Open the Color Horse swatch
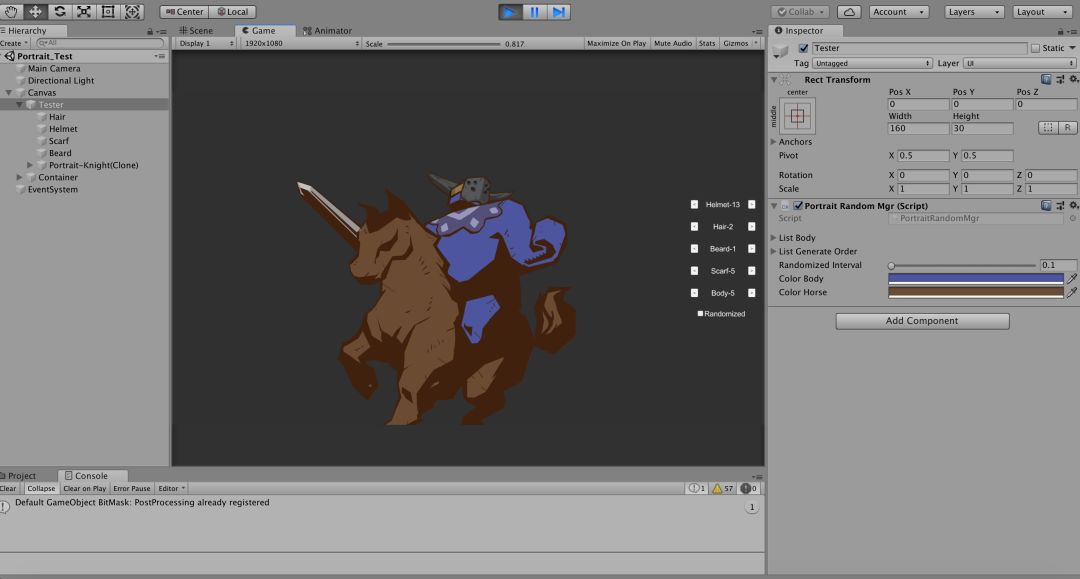 pyautogui.click(x=976, y=292)
